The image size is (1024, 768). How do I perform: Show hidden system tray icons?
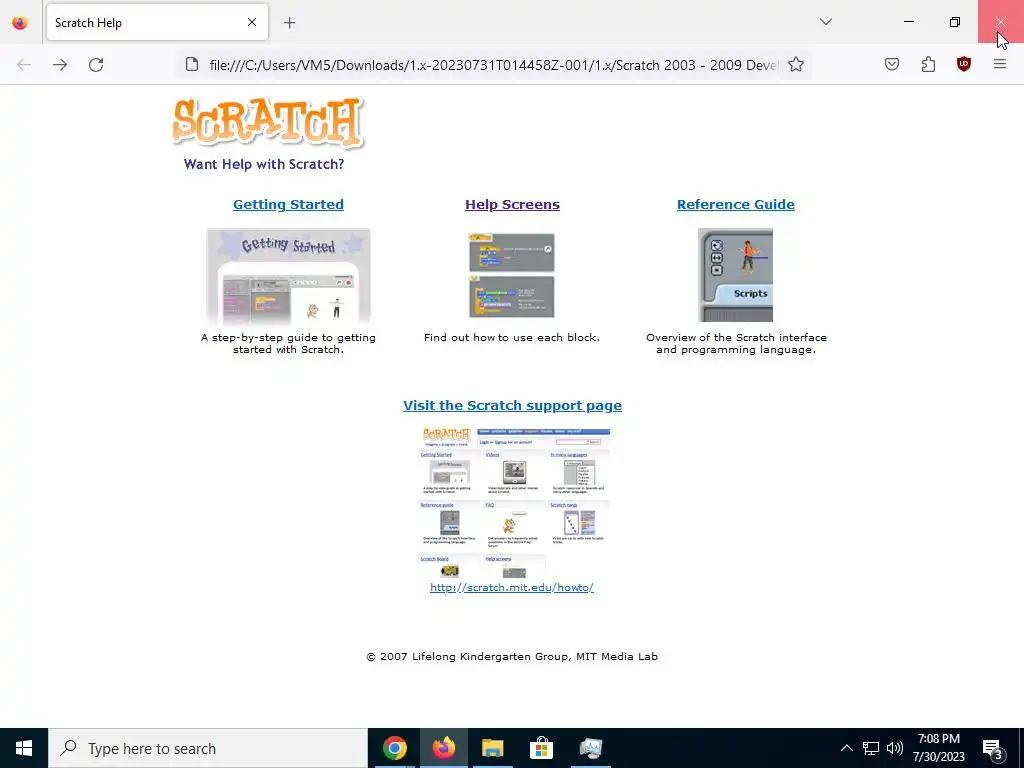(x=846, y=748)
